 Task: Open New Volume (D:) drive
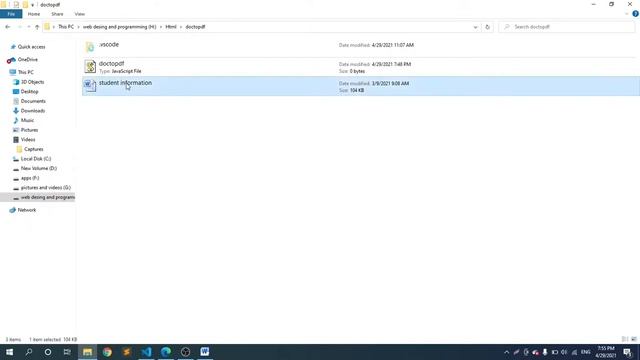39,168
